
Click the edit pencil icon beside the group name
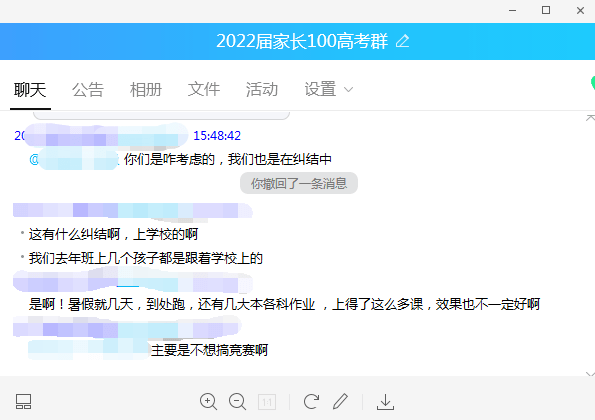[x=403, y=41]
